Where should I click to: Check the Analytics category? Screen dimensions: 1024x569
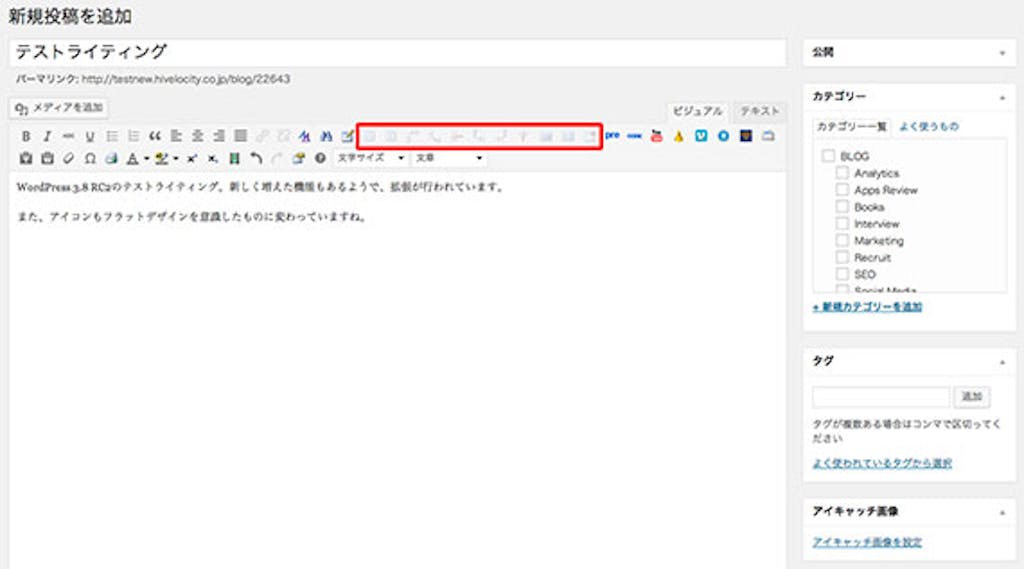842,172
